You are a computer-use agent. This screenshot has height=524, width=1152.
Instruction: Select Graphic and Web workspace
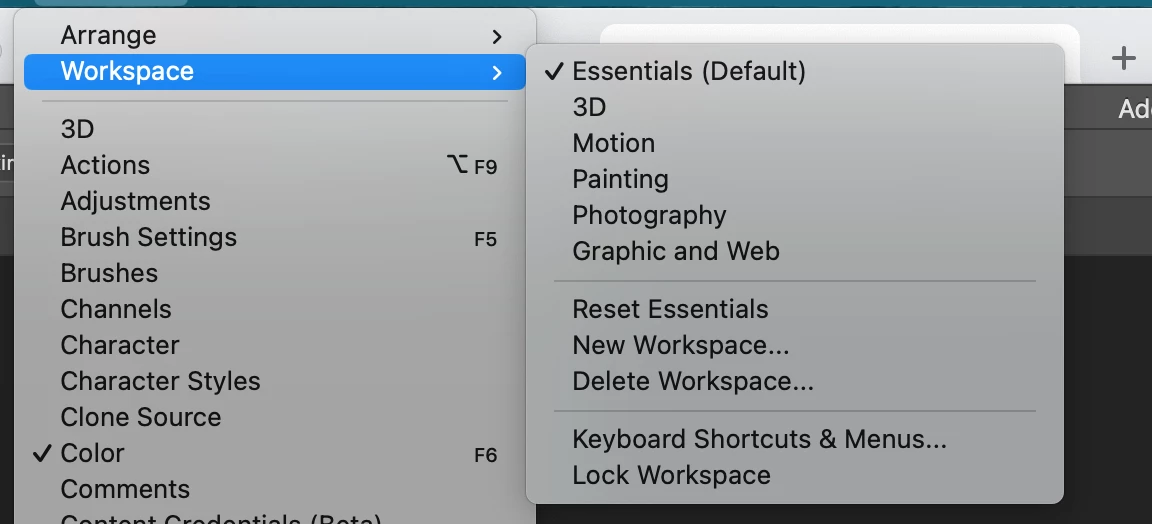tap(675, 252)
